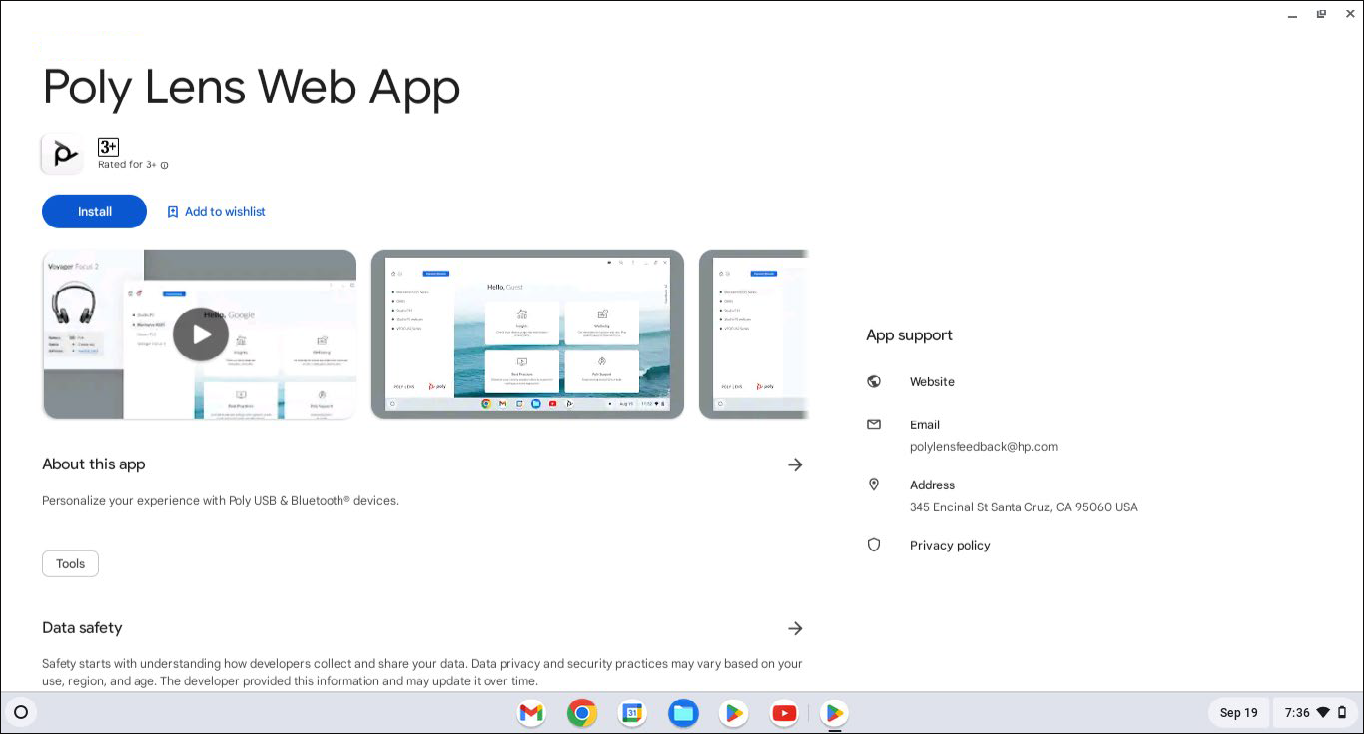1364x734 pixels.
Task: Open the Privacy policy shield icon
Action: [874, 545]
